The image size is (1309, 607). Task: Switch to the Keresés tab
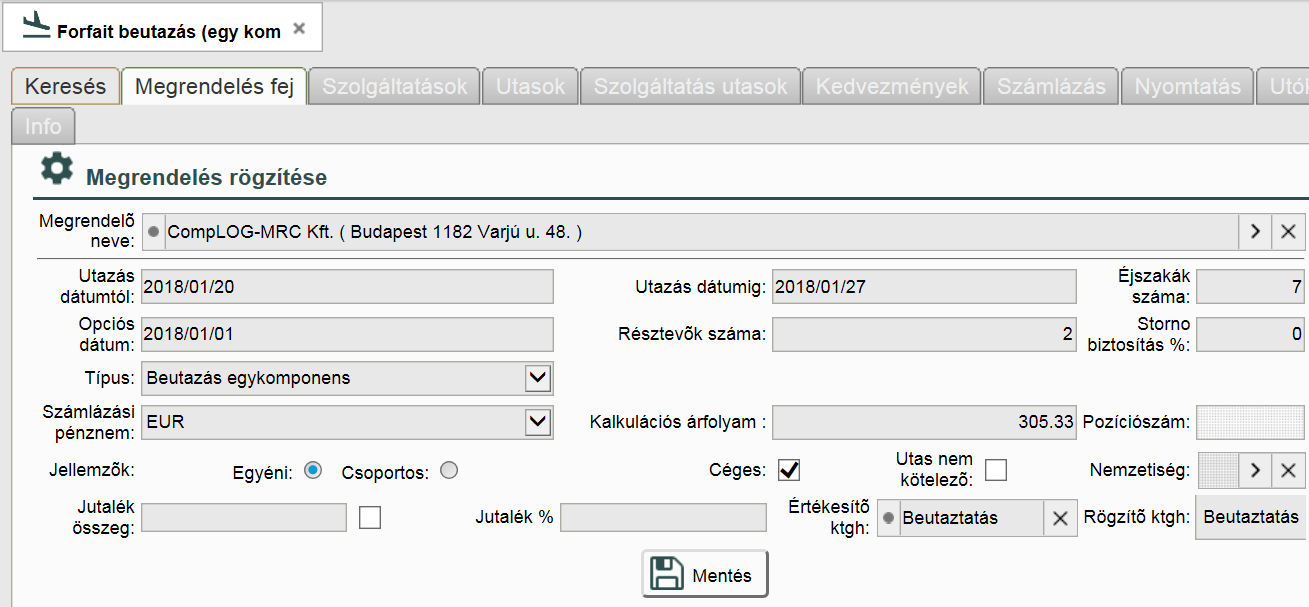click(65, 87)
